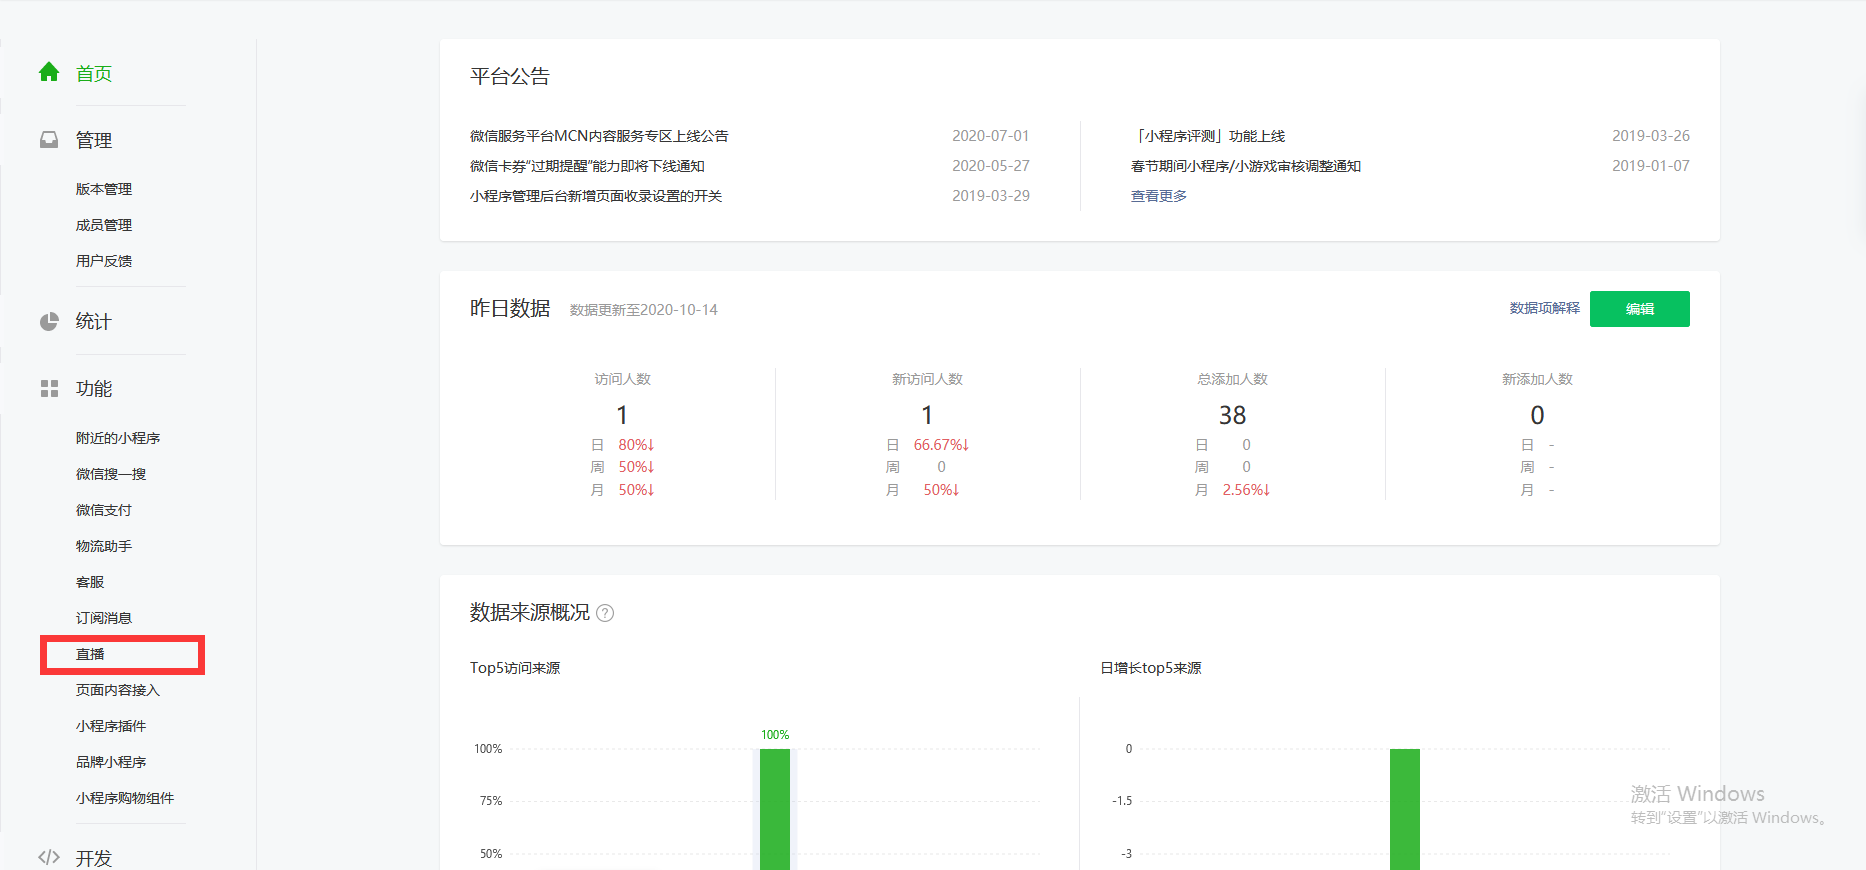
Task: Click the 访问人数 value 1
Action: [622, 415]
